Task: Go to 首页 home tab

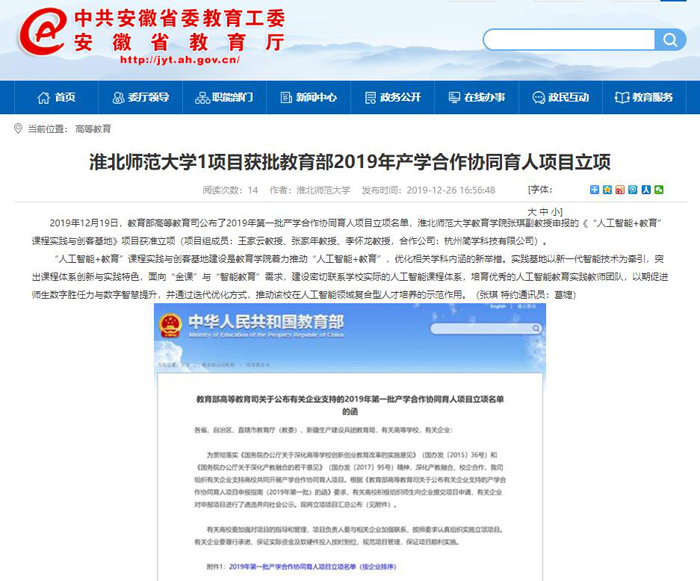Action: (x=56, y=97)
